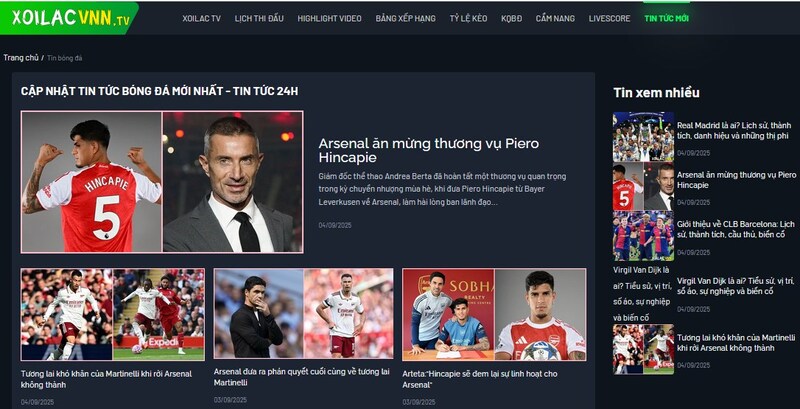
Task: Select the Tin tức mới tab
Action: pyautogui.click(x=666, y=18)
